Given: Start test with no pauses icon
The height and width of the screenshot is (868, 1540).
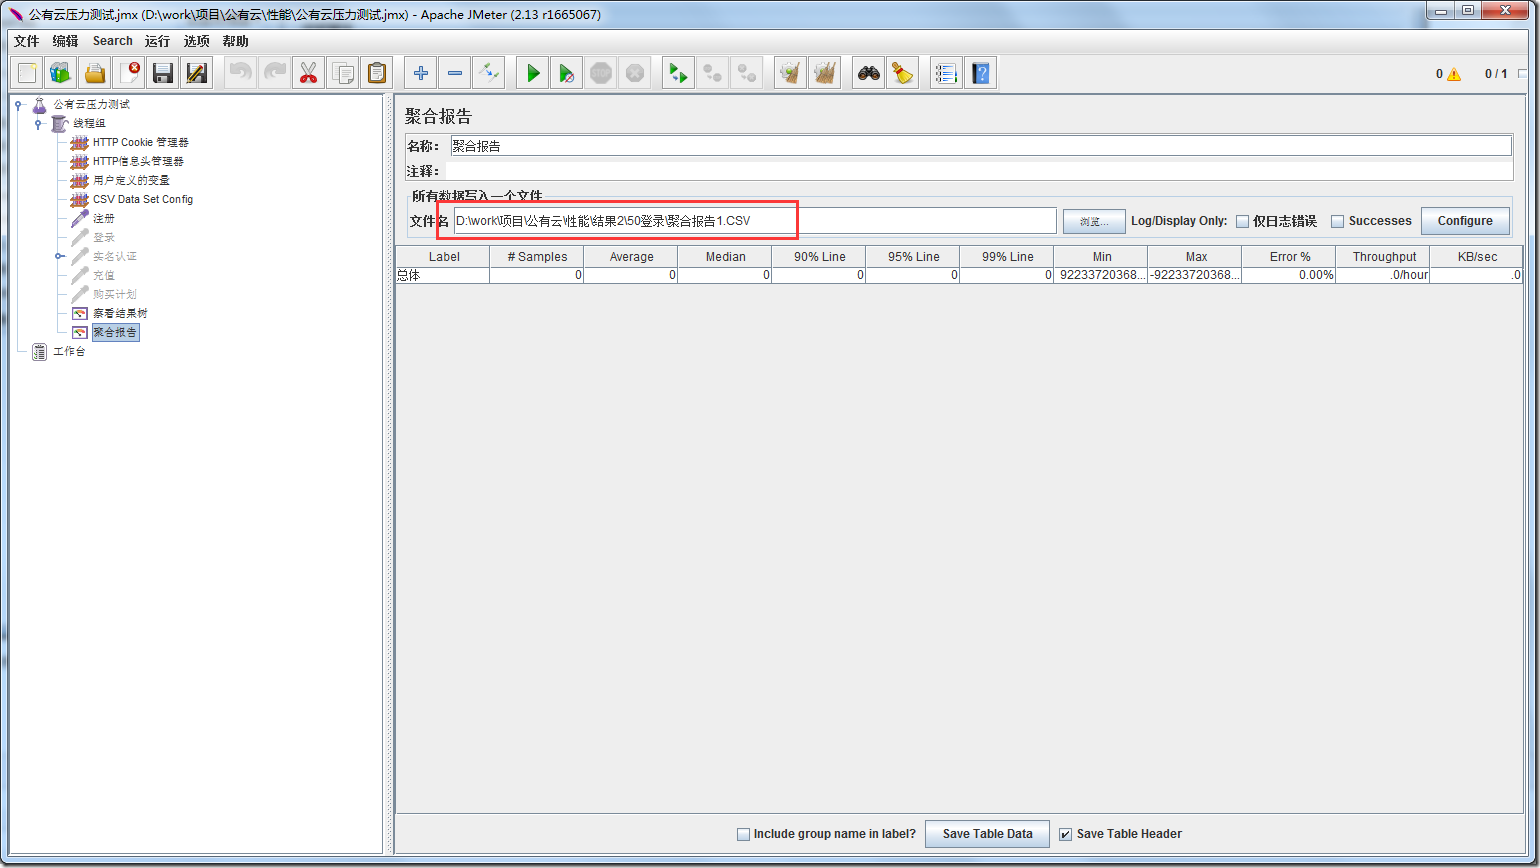Looking at the screenshot, I should pos(566,73).
